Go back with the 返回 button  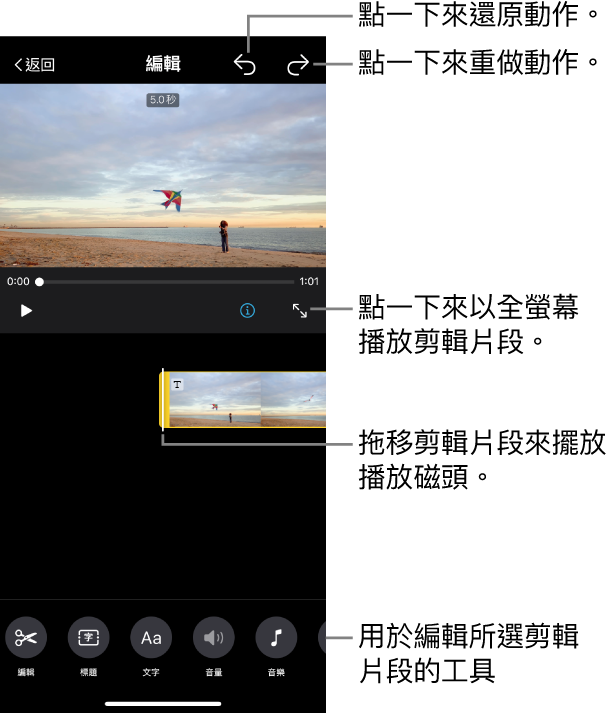(x=35, y=65)
